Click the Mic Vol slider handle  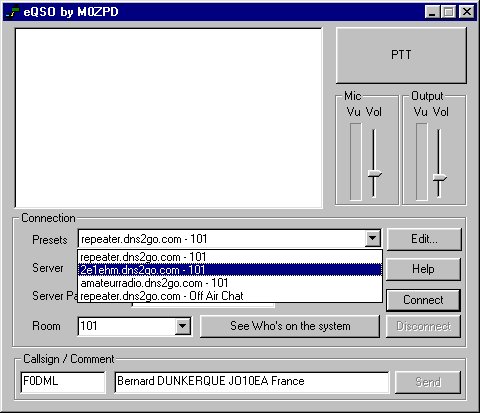click(x=374, y=174)
